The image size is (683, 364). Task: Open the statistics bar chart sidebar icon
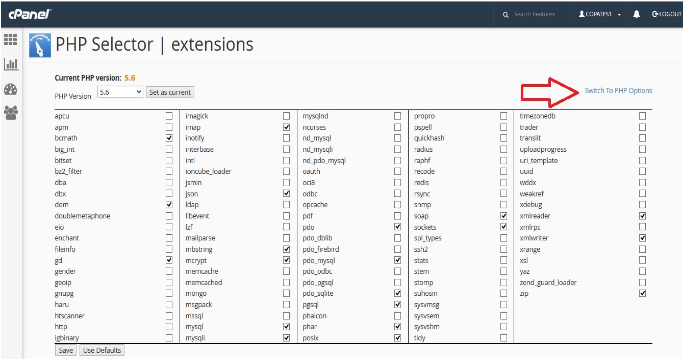click(x=11, y=64)
